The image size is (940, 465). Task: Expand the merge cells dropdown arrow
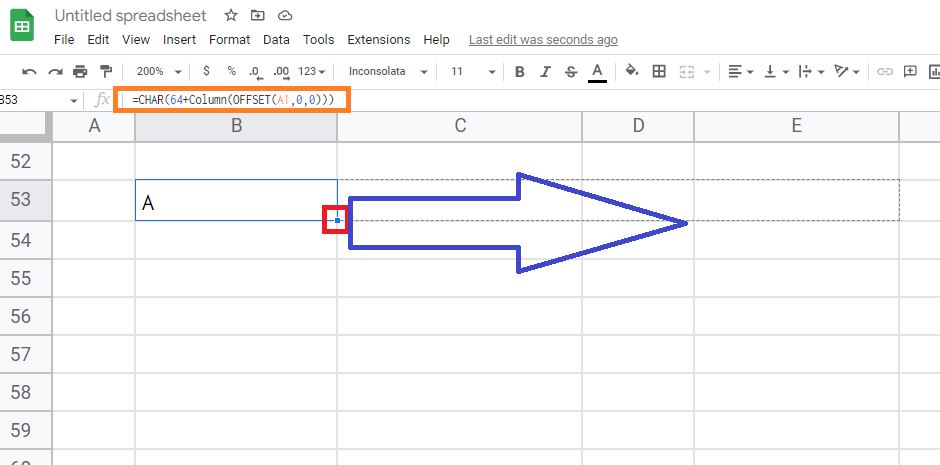point(707,72)
